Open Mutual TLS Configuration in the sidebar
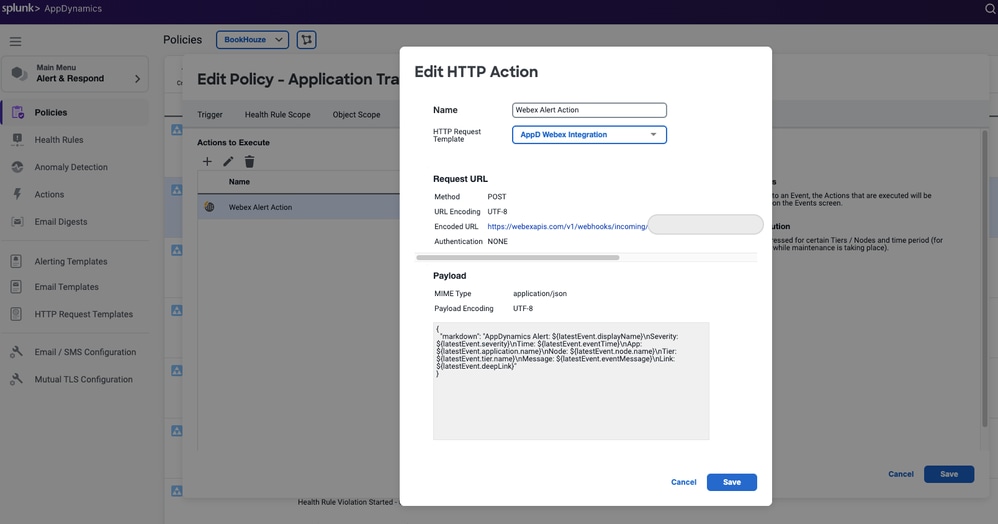This screenshot has width=998, height=524. [83, 379]
